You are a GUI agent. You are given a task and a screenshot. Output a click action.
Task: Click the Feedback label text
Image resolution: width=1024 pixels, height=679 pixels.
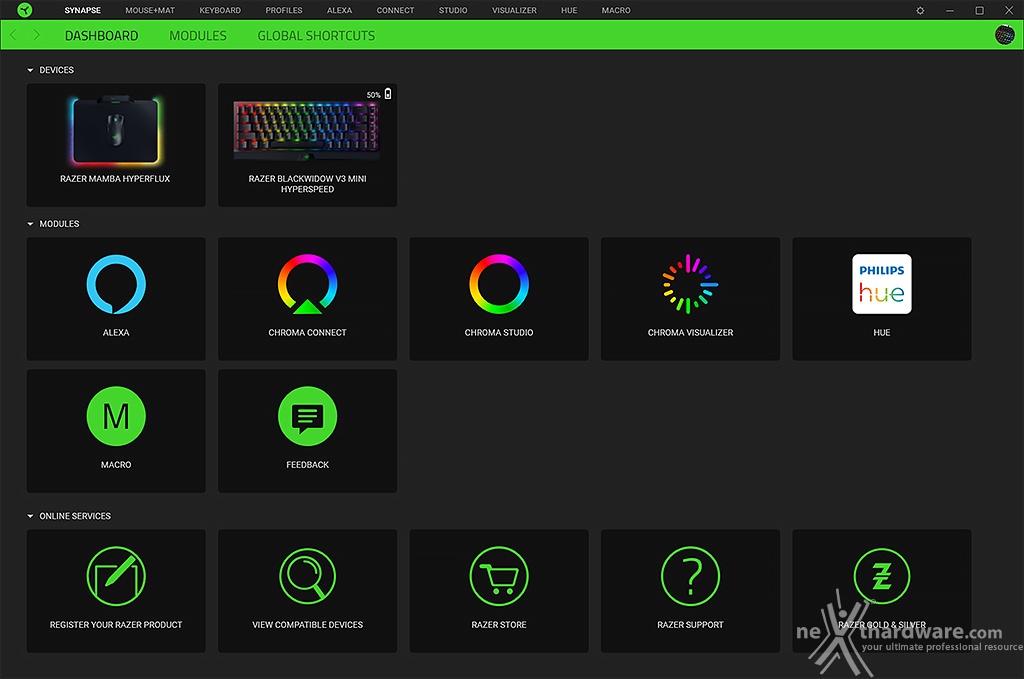pyautogui.click(x=308, y=465)
